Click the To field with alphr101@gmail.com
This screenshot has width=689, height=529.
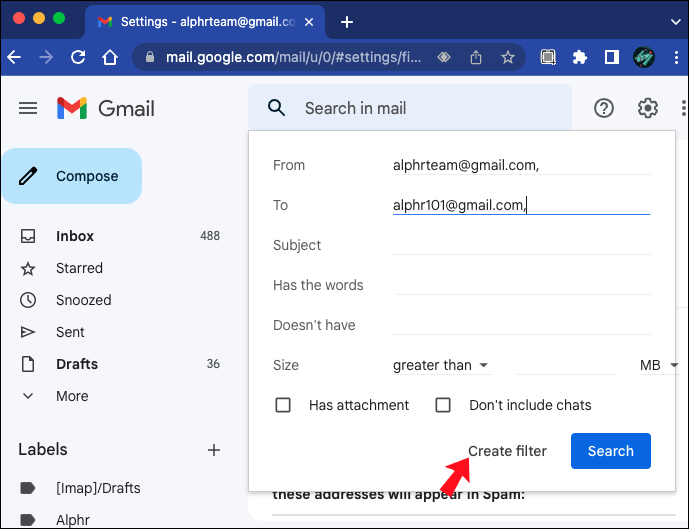click(522, 205)
